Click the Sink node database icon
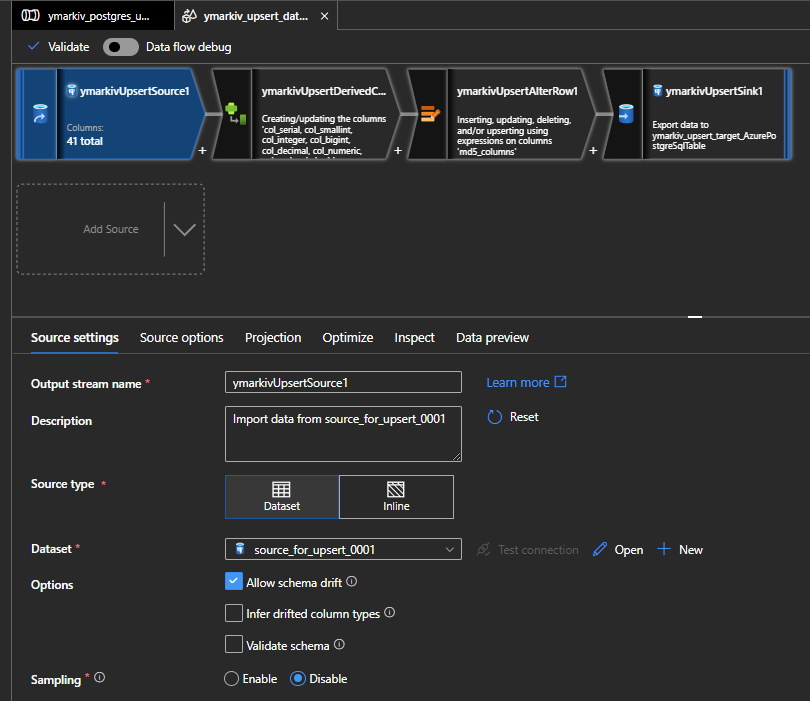 pyautogui.click(x=624, y=115)
